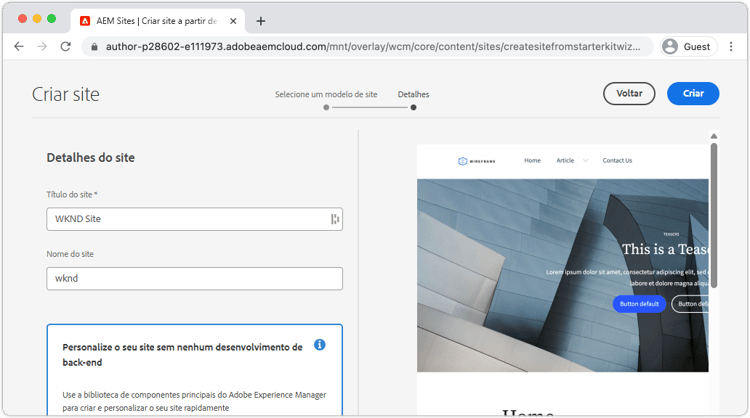This screenshot has width=750, height=418.
Task: Click the padlock site info icon
Action: [95, 47]
